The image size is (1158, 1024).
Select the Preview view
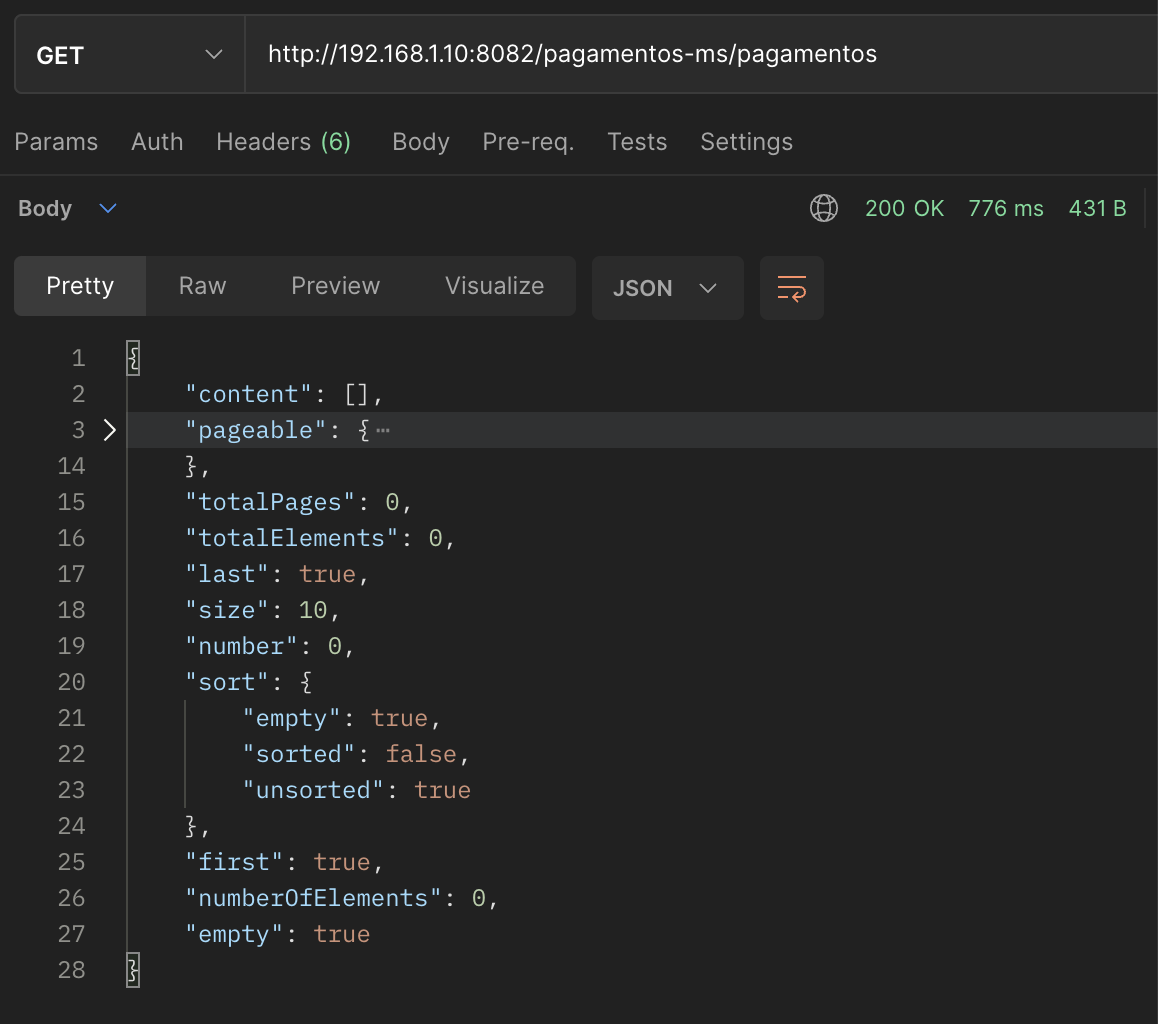[x=335, y=286]
